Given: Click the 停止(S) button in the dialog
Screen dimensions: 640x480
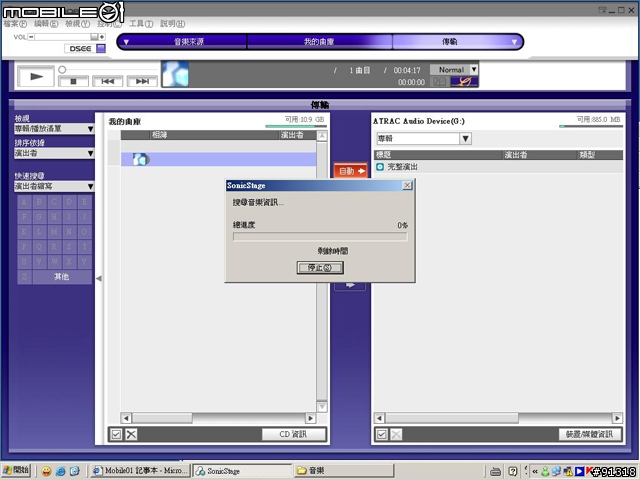Looking at the screenshot, I should pos(320,268).
